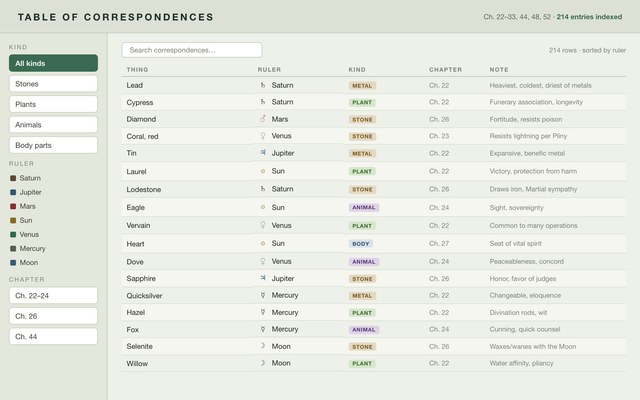Image resolution: width=640 pixels, height=400 pixels.
Task: Click the ANIMAL tag in the Eagle row
Action: (x=364, y=207)
